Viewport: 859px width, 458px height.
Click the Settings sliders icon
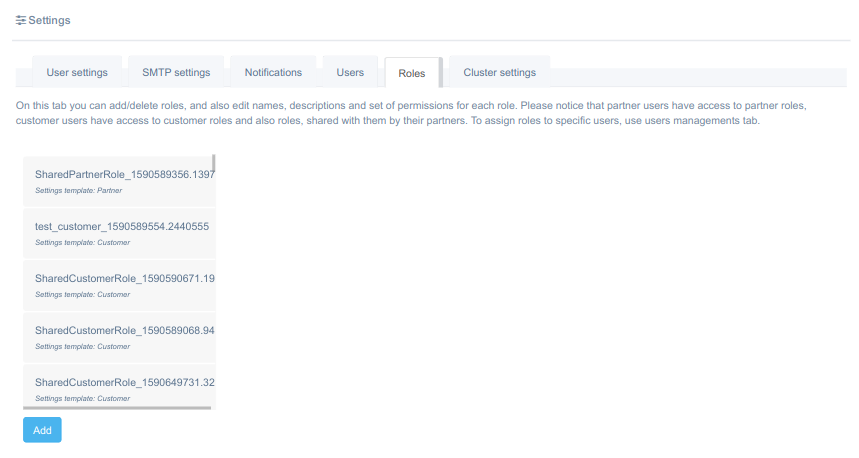(x=20, y=20)
